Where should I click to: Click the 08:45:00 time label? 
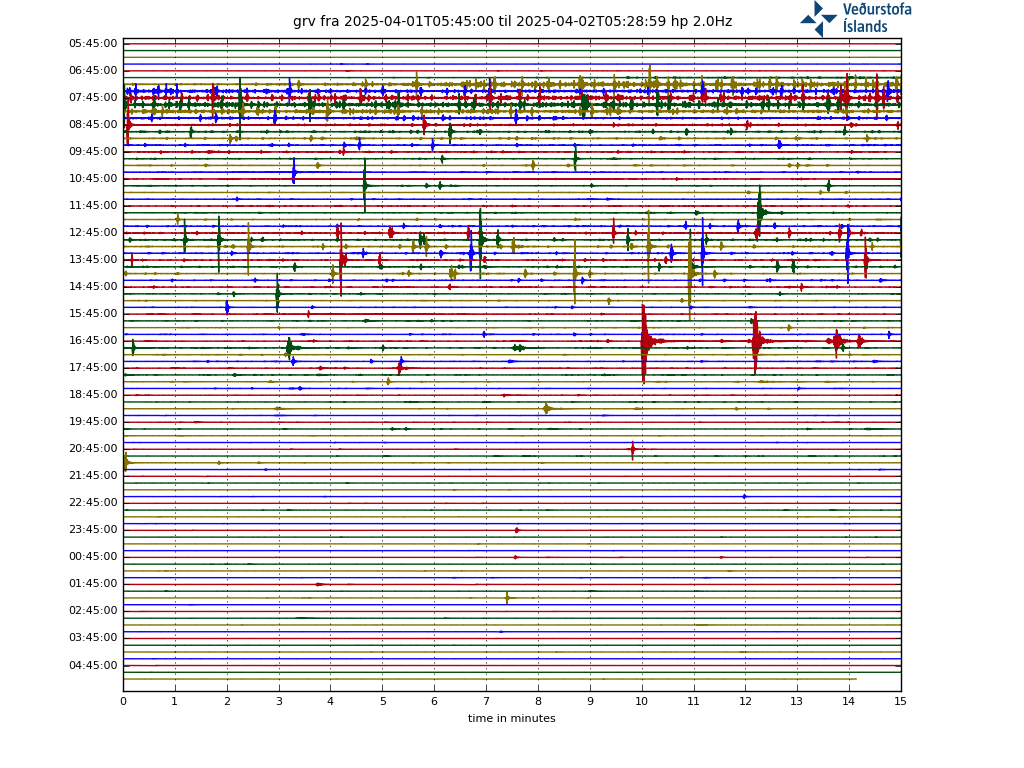click(x=93, y=125)
